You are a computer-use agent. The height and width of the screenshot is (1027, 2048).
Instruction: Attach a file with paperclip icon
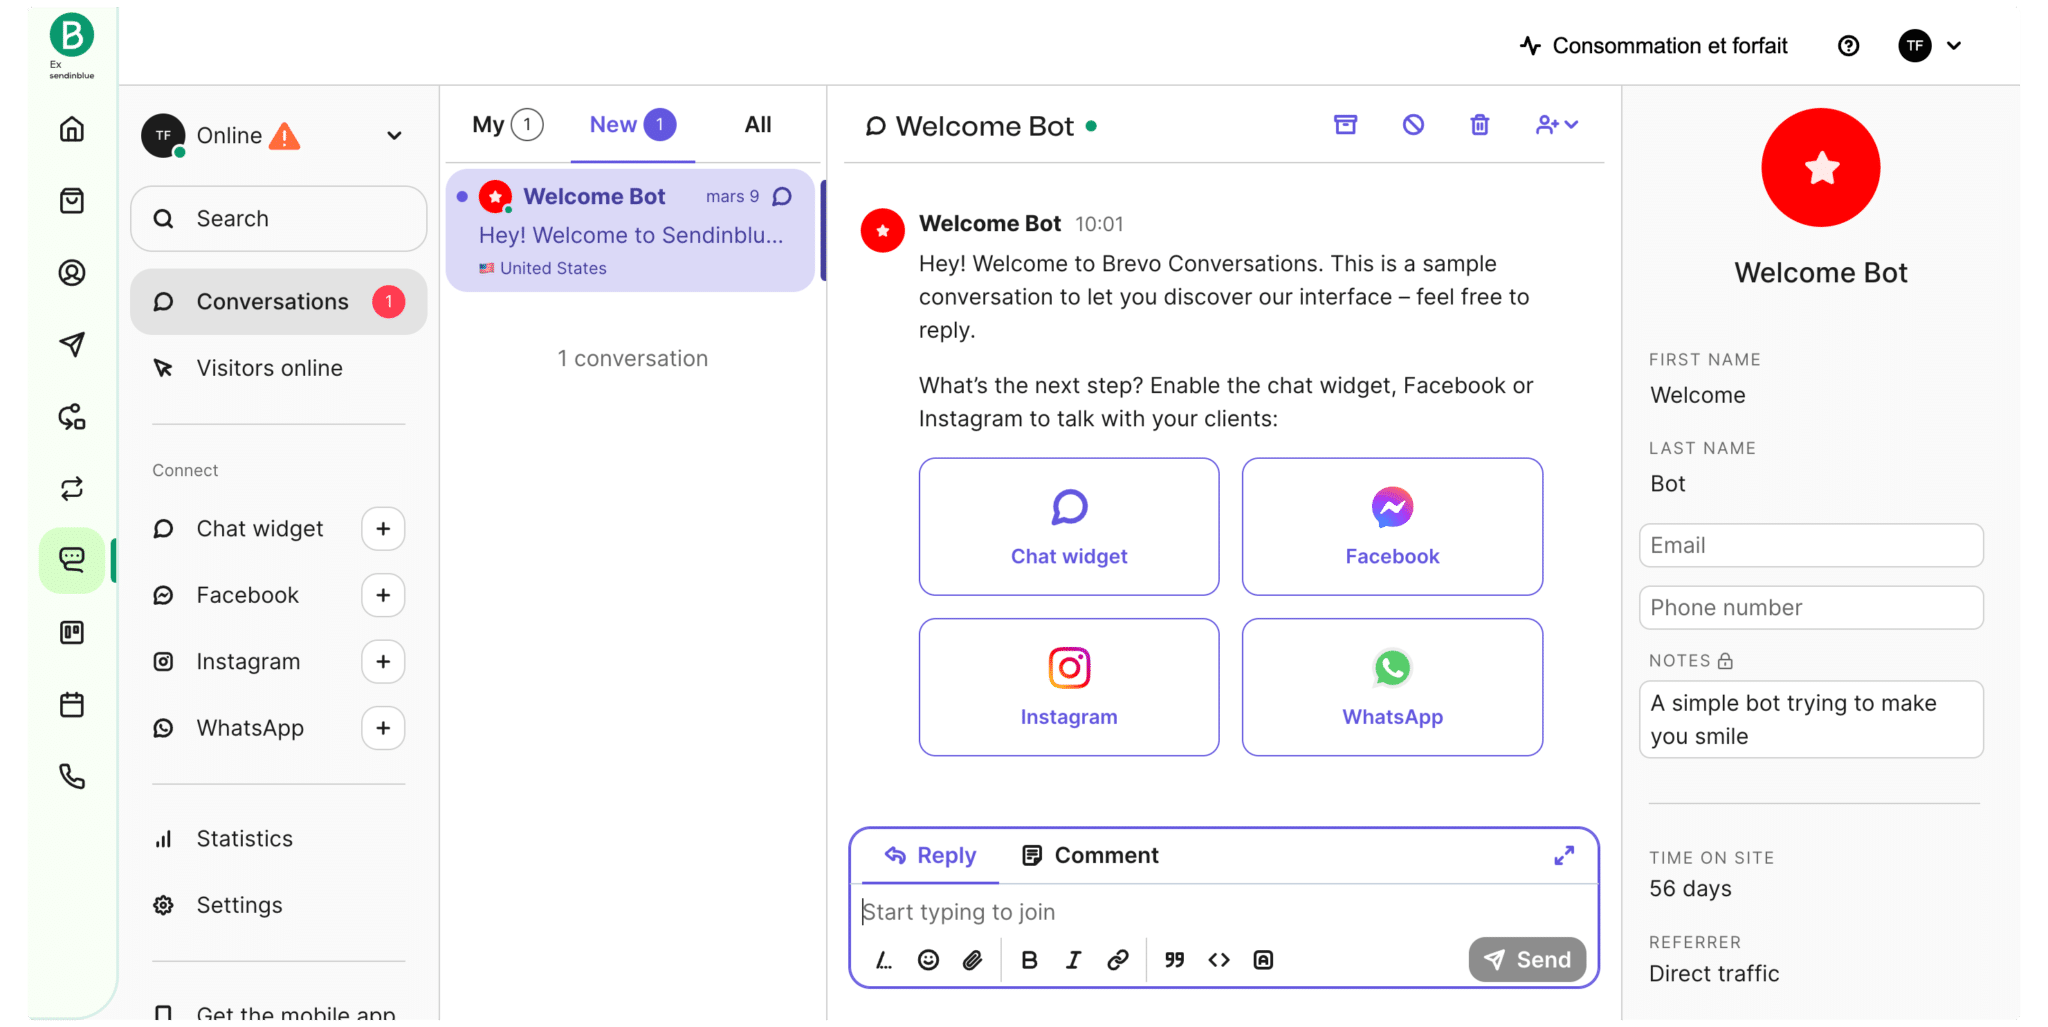pyautogui.click(x=973, y=960)
